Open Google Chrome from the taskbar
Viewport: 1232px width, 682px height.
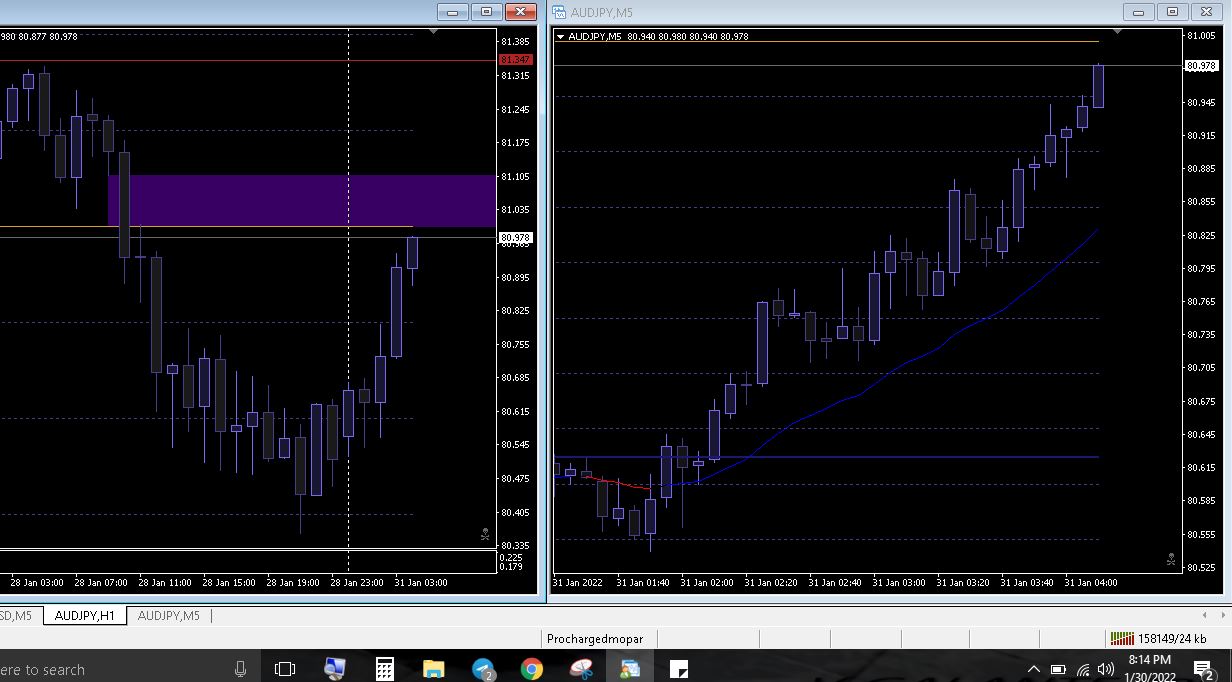pos(531,669)
